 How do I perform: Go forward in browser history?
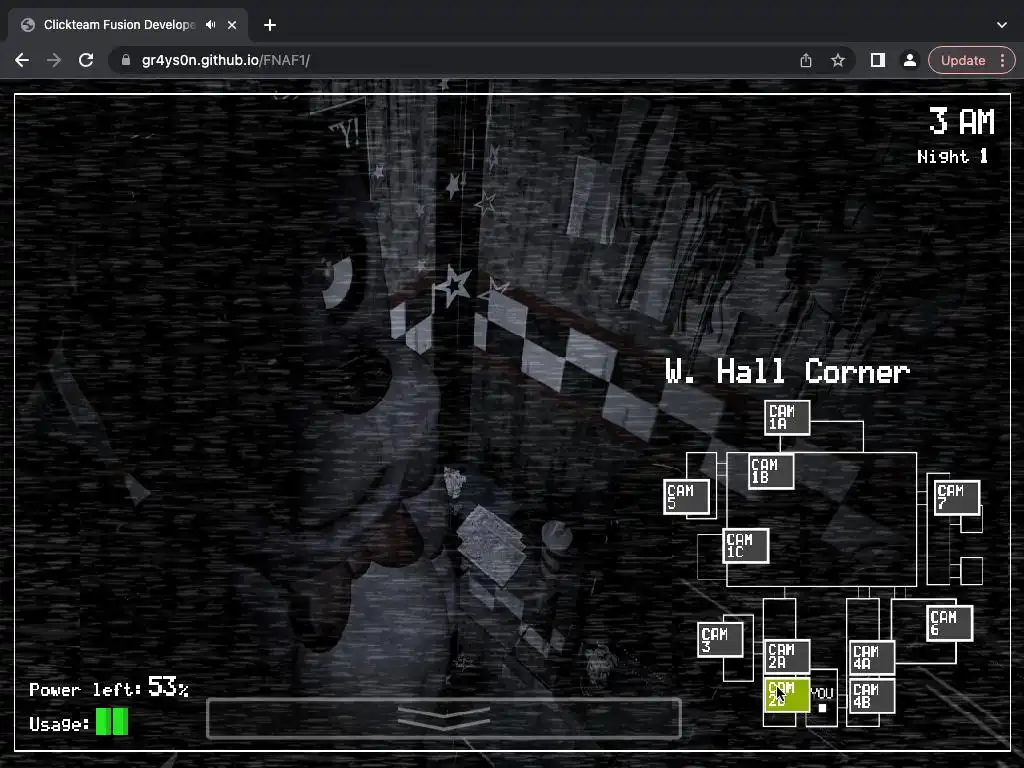click(54, 60)
